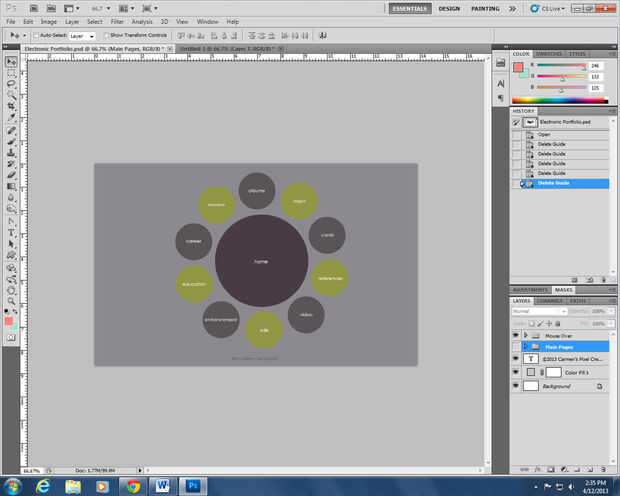Image resolution: width=620 pixels, height=496 pixels.
Task: Click the Eraser tool icon
Action: (x=11, y=175)
